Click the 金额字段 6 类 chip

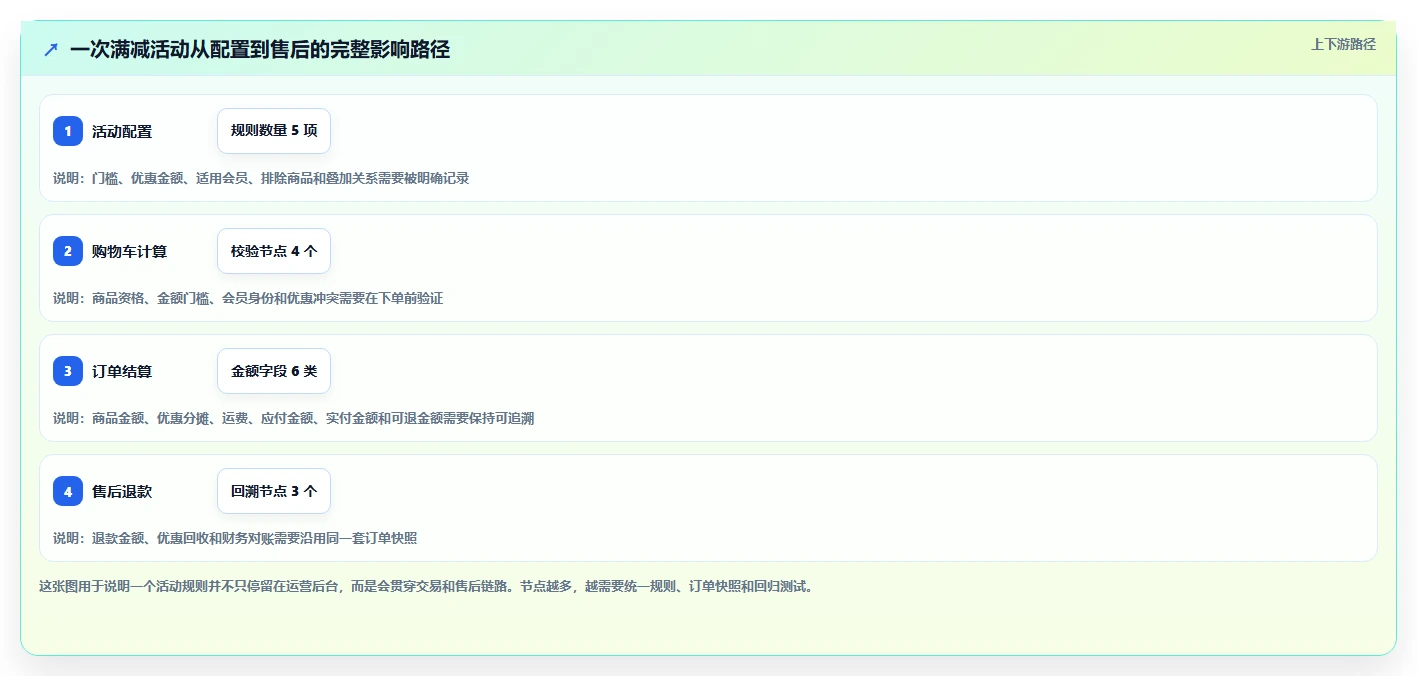point(274,371)
